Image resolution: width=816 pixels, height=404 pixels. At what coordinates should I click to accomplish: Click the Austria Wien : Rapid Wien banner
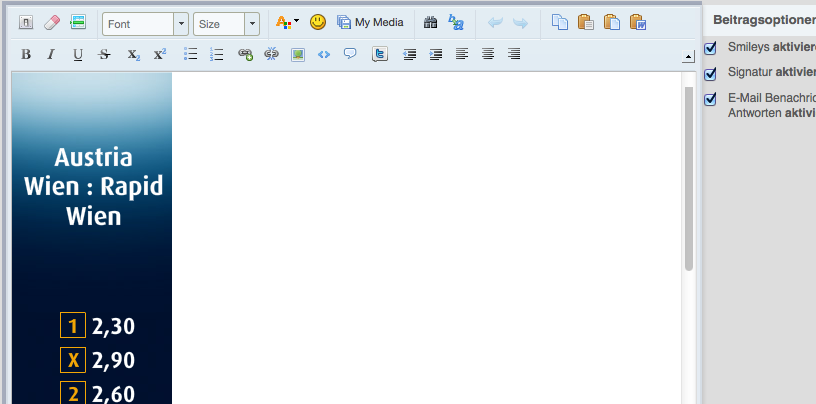92,238
